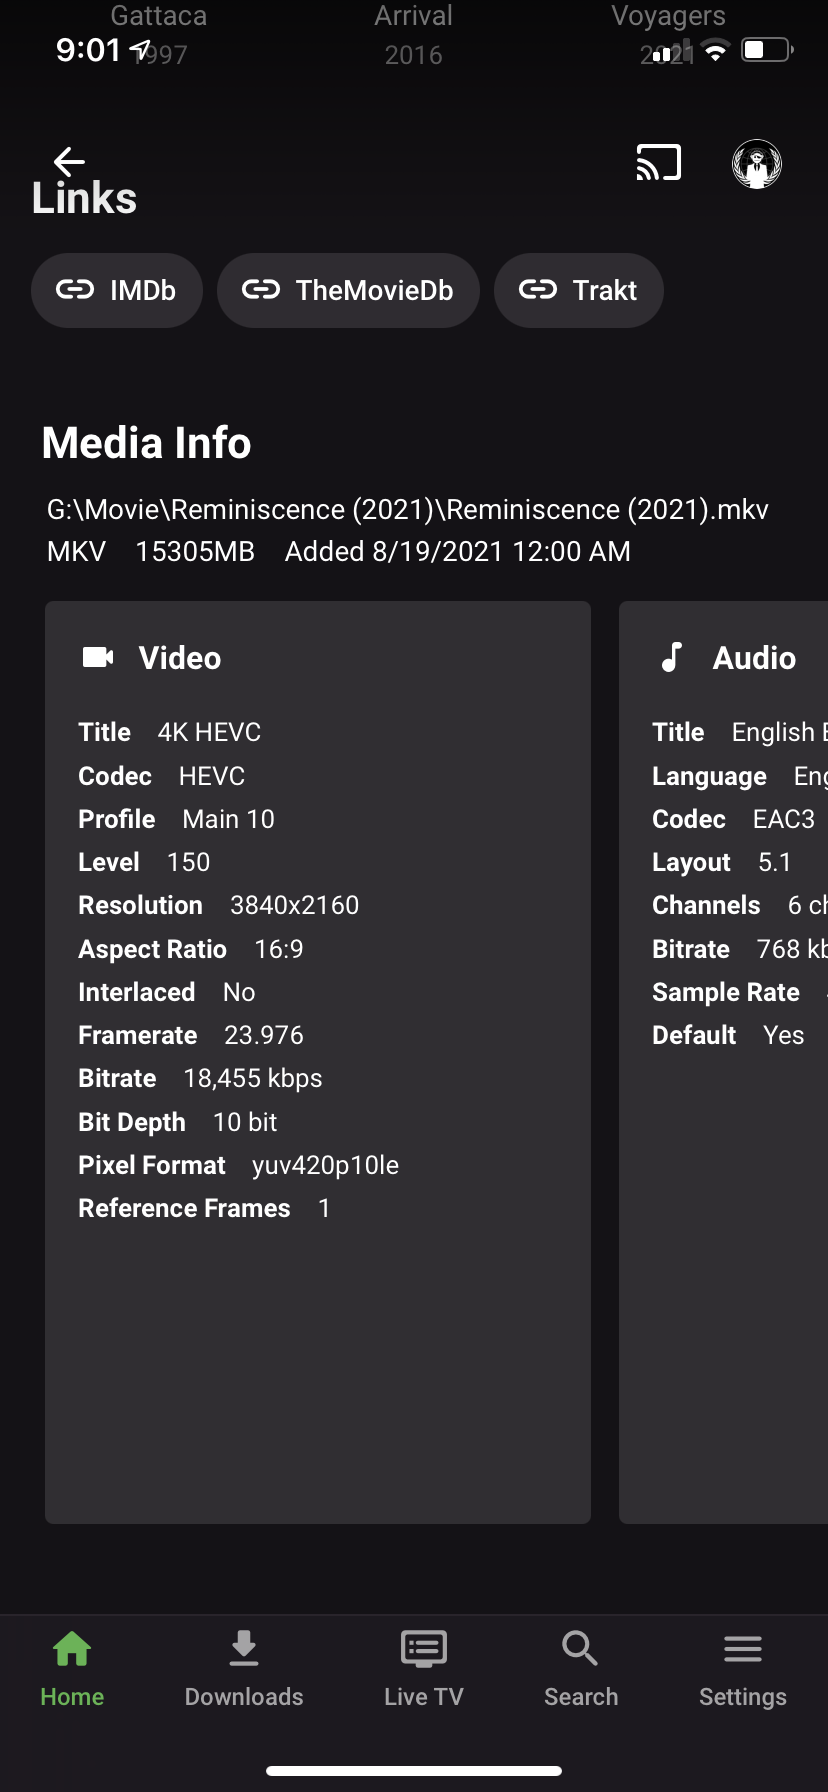Switch to the Live TV tab label
The width and height of the screenshot is (828, 1792).
click(424, 1697)
